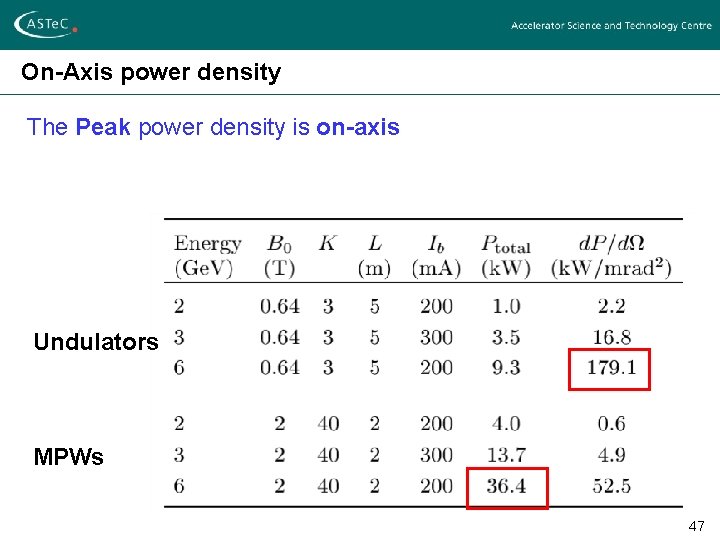Screen dimensions: 720x540
Task: Click the 'B0 (T)' column header
Action: pyautogui.click(x=279, y=256)
